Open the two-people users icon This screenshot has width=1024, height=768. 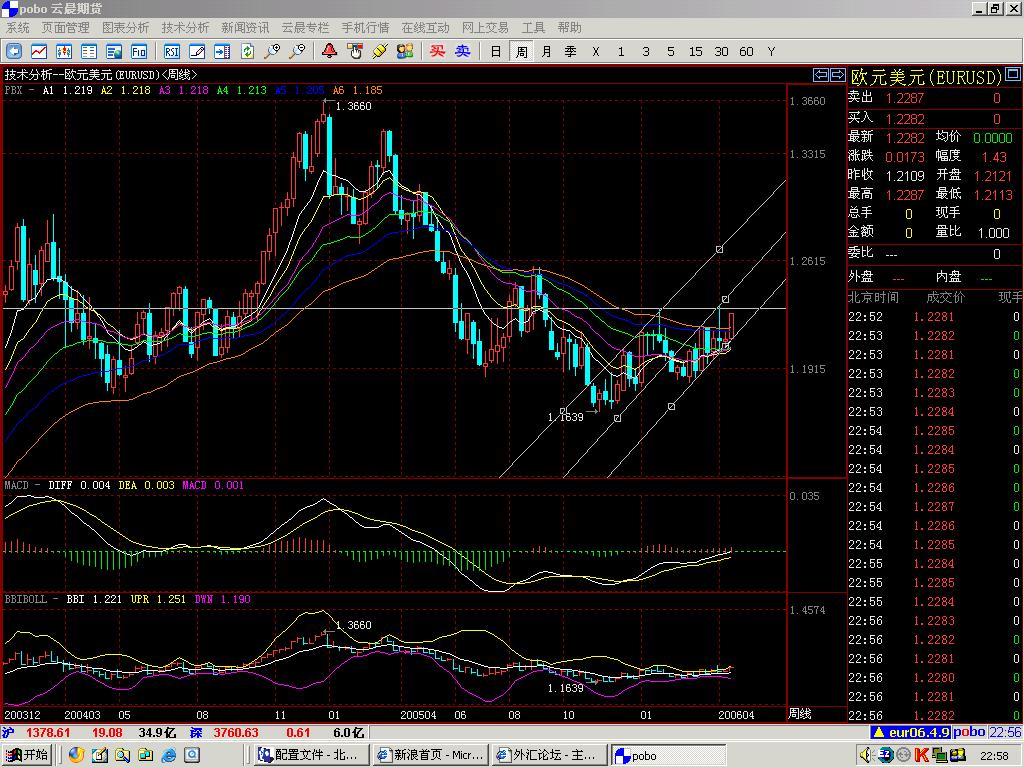coord(405,52)
